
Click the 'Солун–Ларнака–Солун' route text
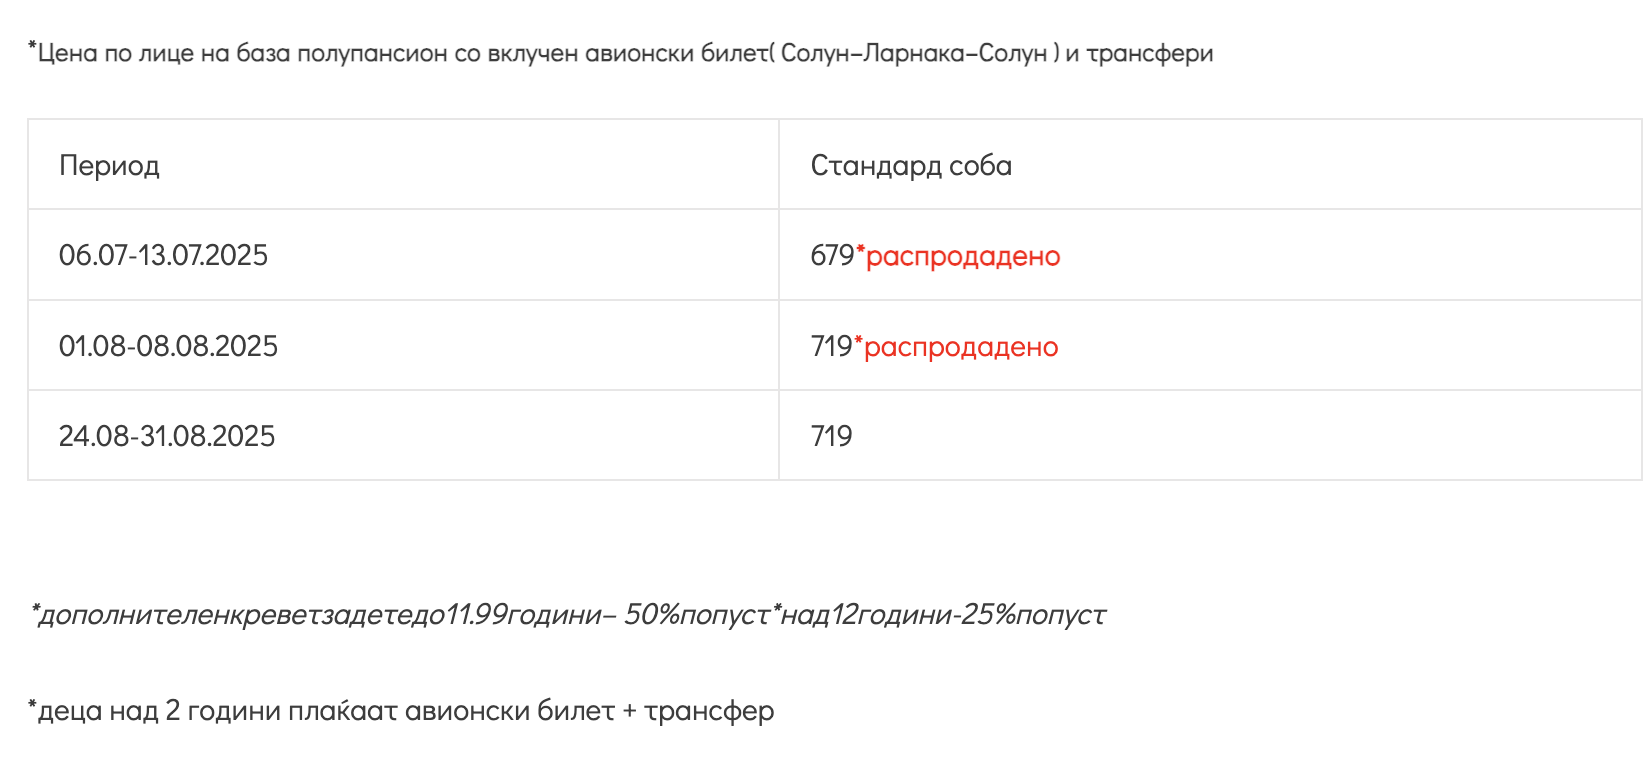tap(914, 53)
